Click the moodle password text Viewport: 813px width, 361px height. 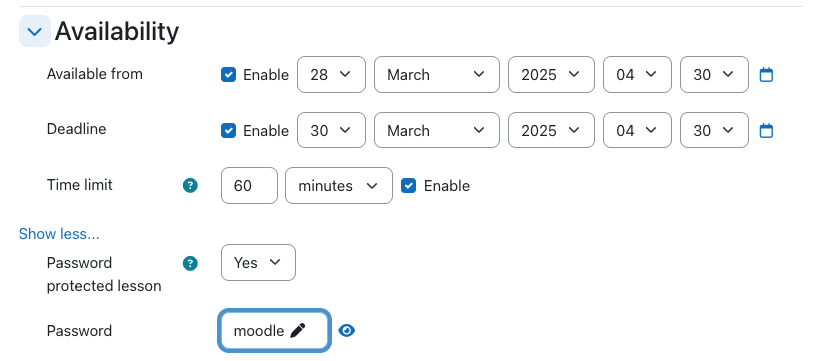click(259, 330)
